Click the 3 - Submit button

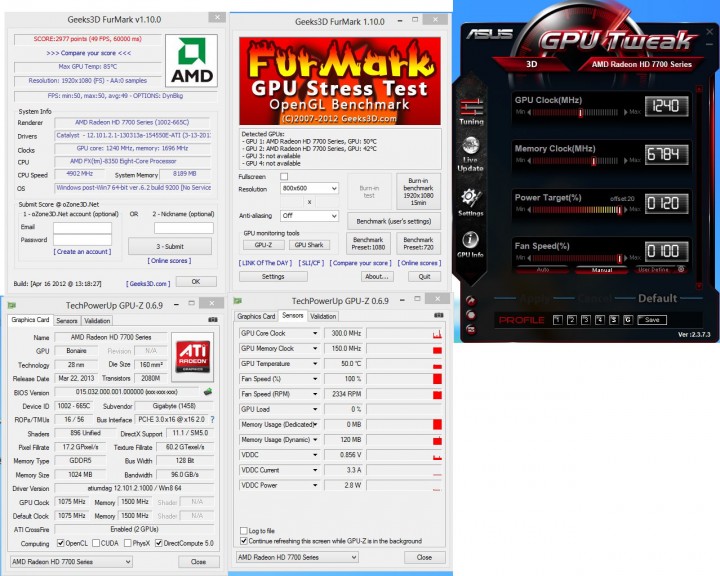coord(170,246)
